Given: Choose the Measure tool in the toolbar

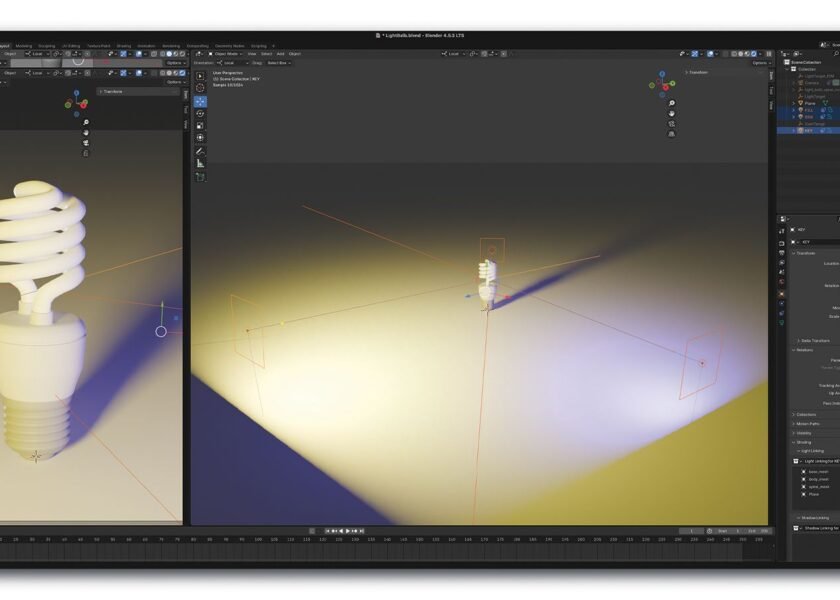Looking at the screenshot, I should 200,163.
